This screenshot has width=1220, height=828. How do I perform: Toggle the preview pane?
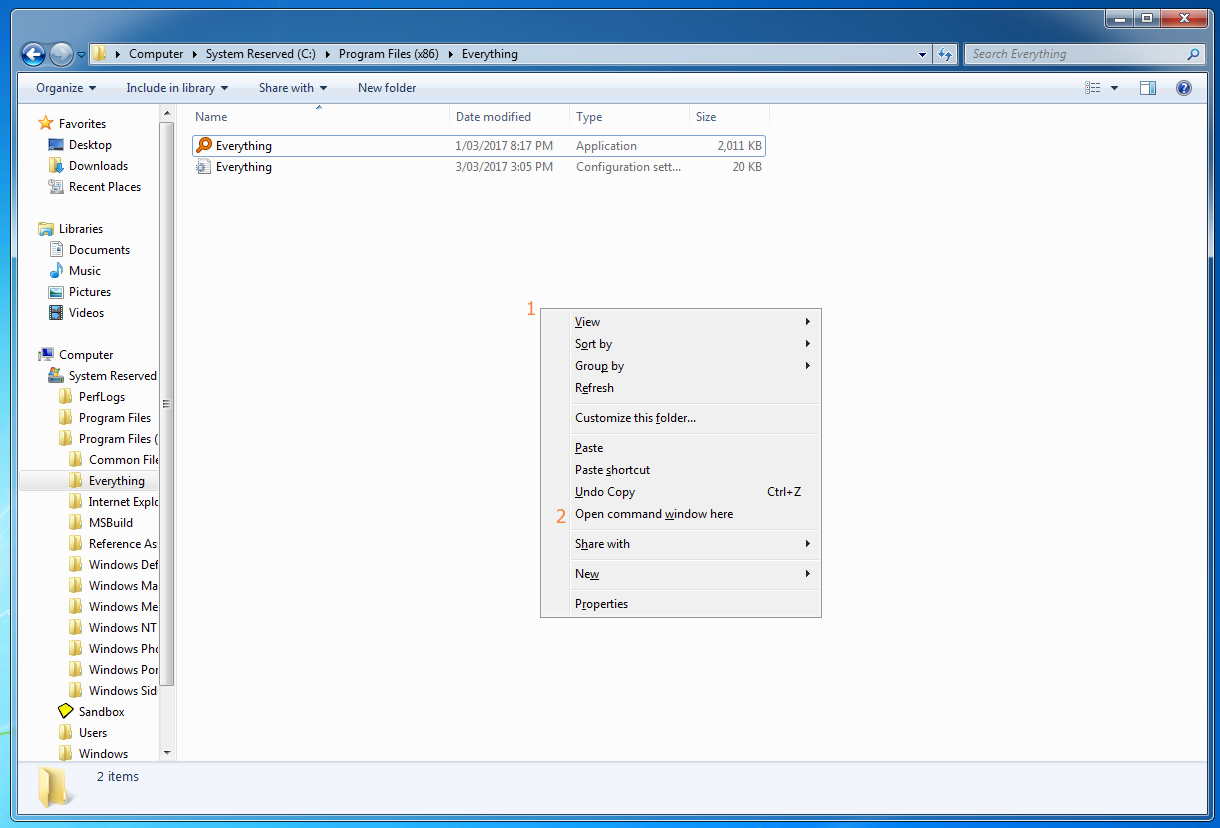coord(1148,88)
